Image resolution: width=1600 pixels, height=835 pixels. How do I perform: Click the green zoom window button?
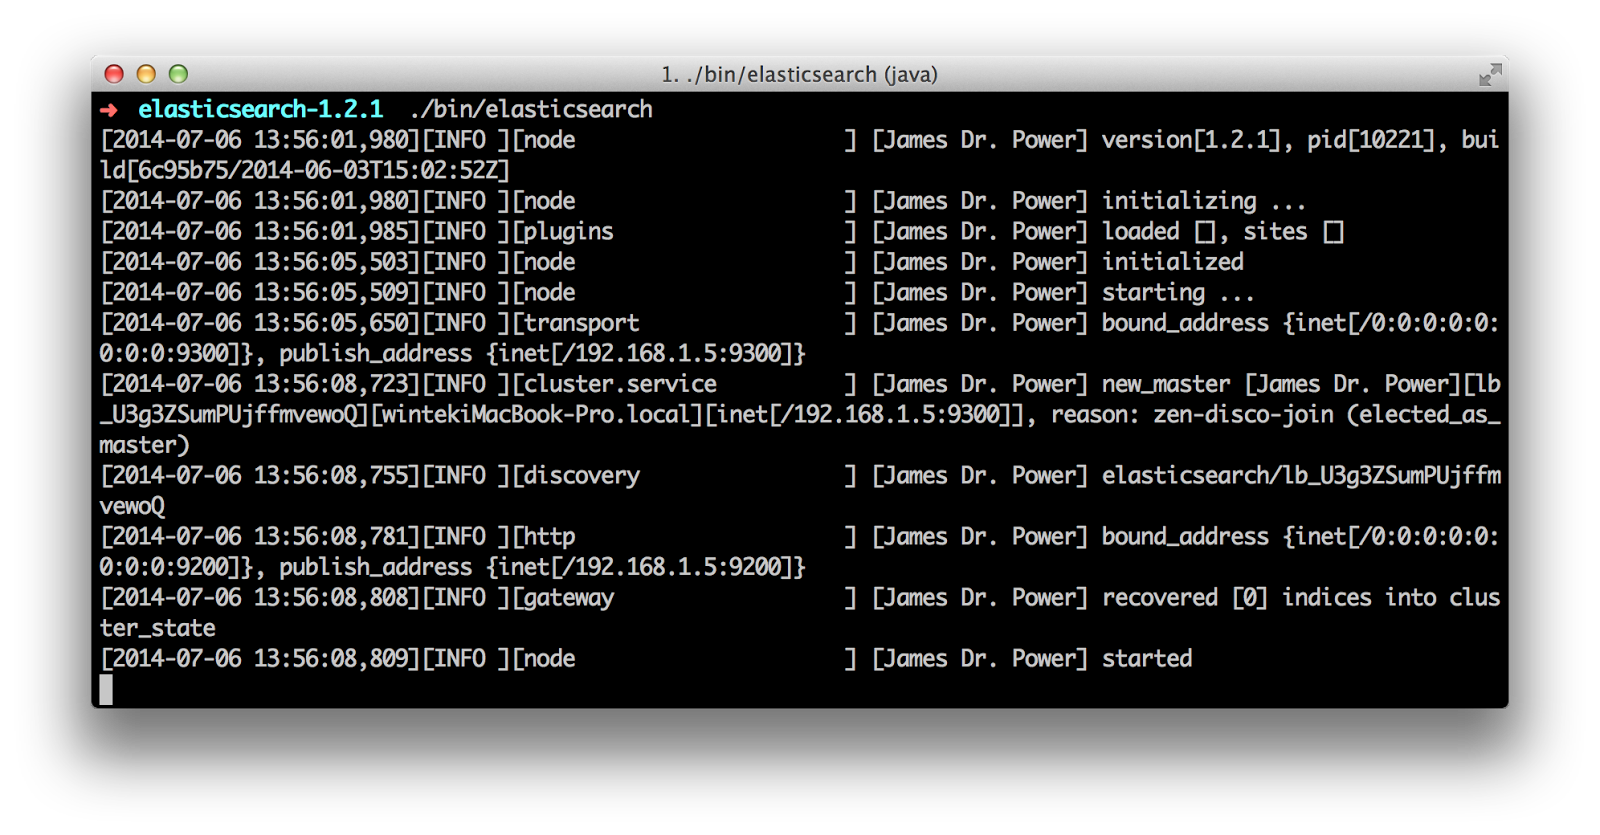tap(178, 74)
